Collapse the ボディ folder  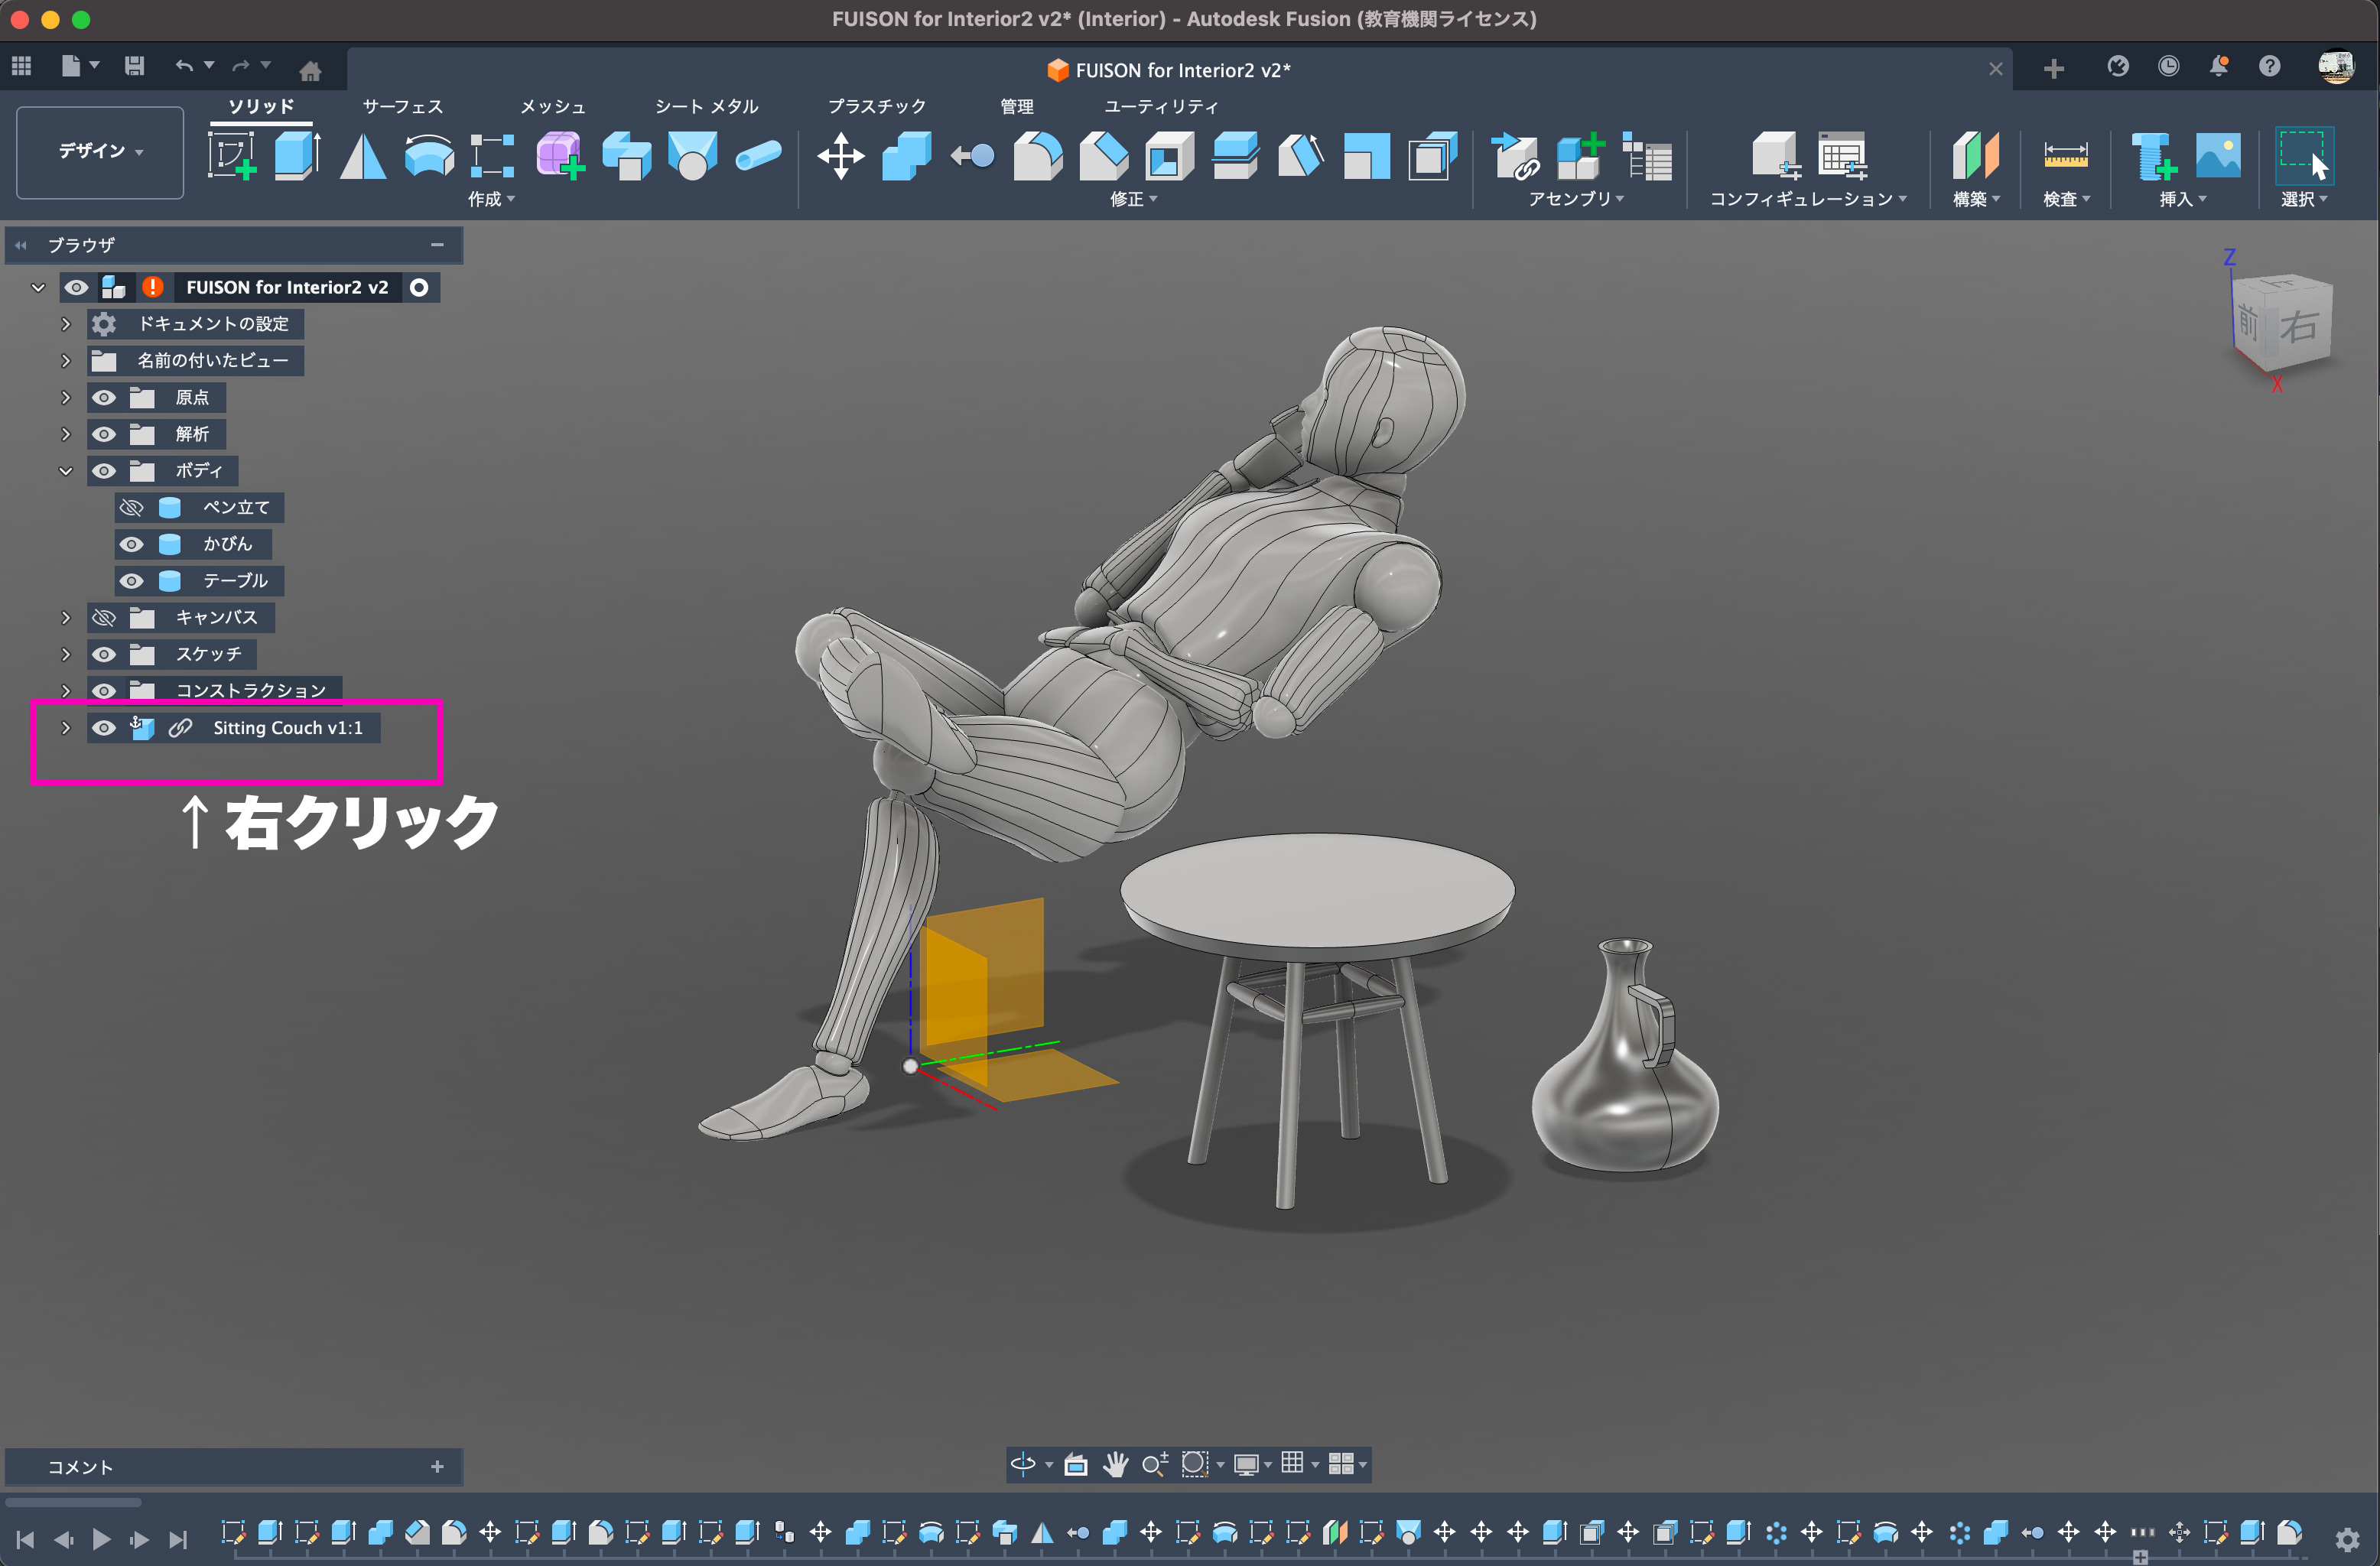coord(66,471)
